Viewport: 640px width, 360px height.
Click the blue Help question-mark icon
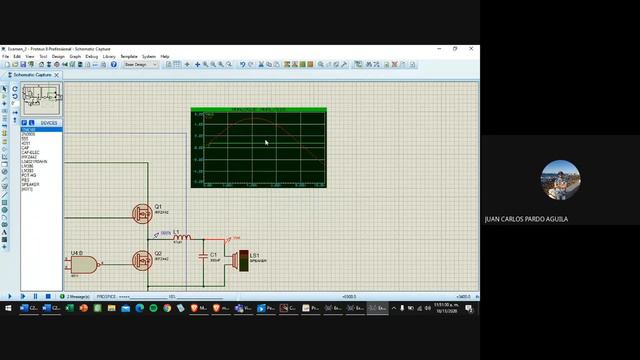coord(114,64)
